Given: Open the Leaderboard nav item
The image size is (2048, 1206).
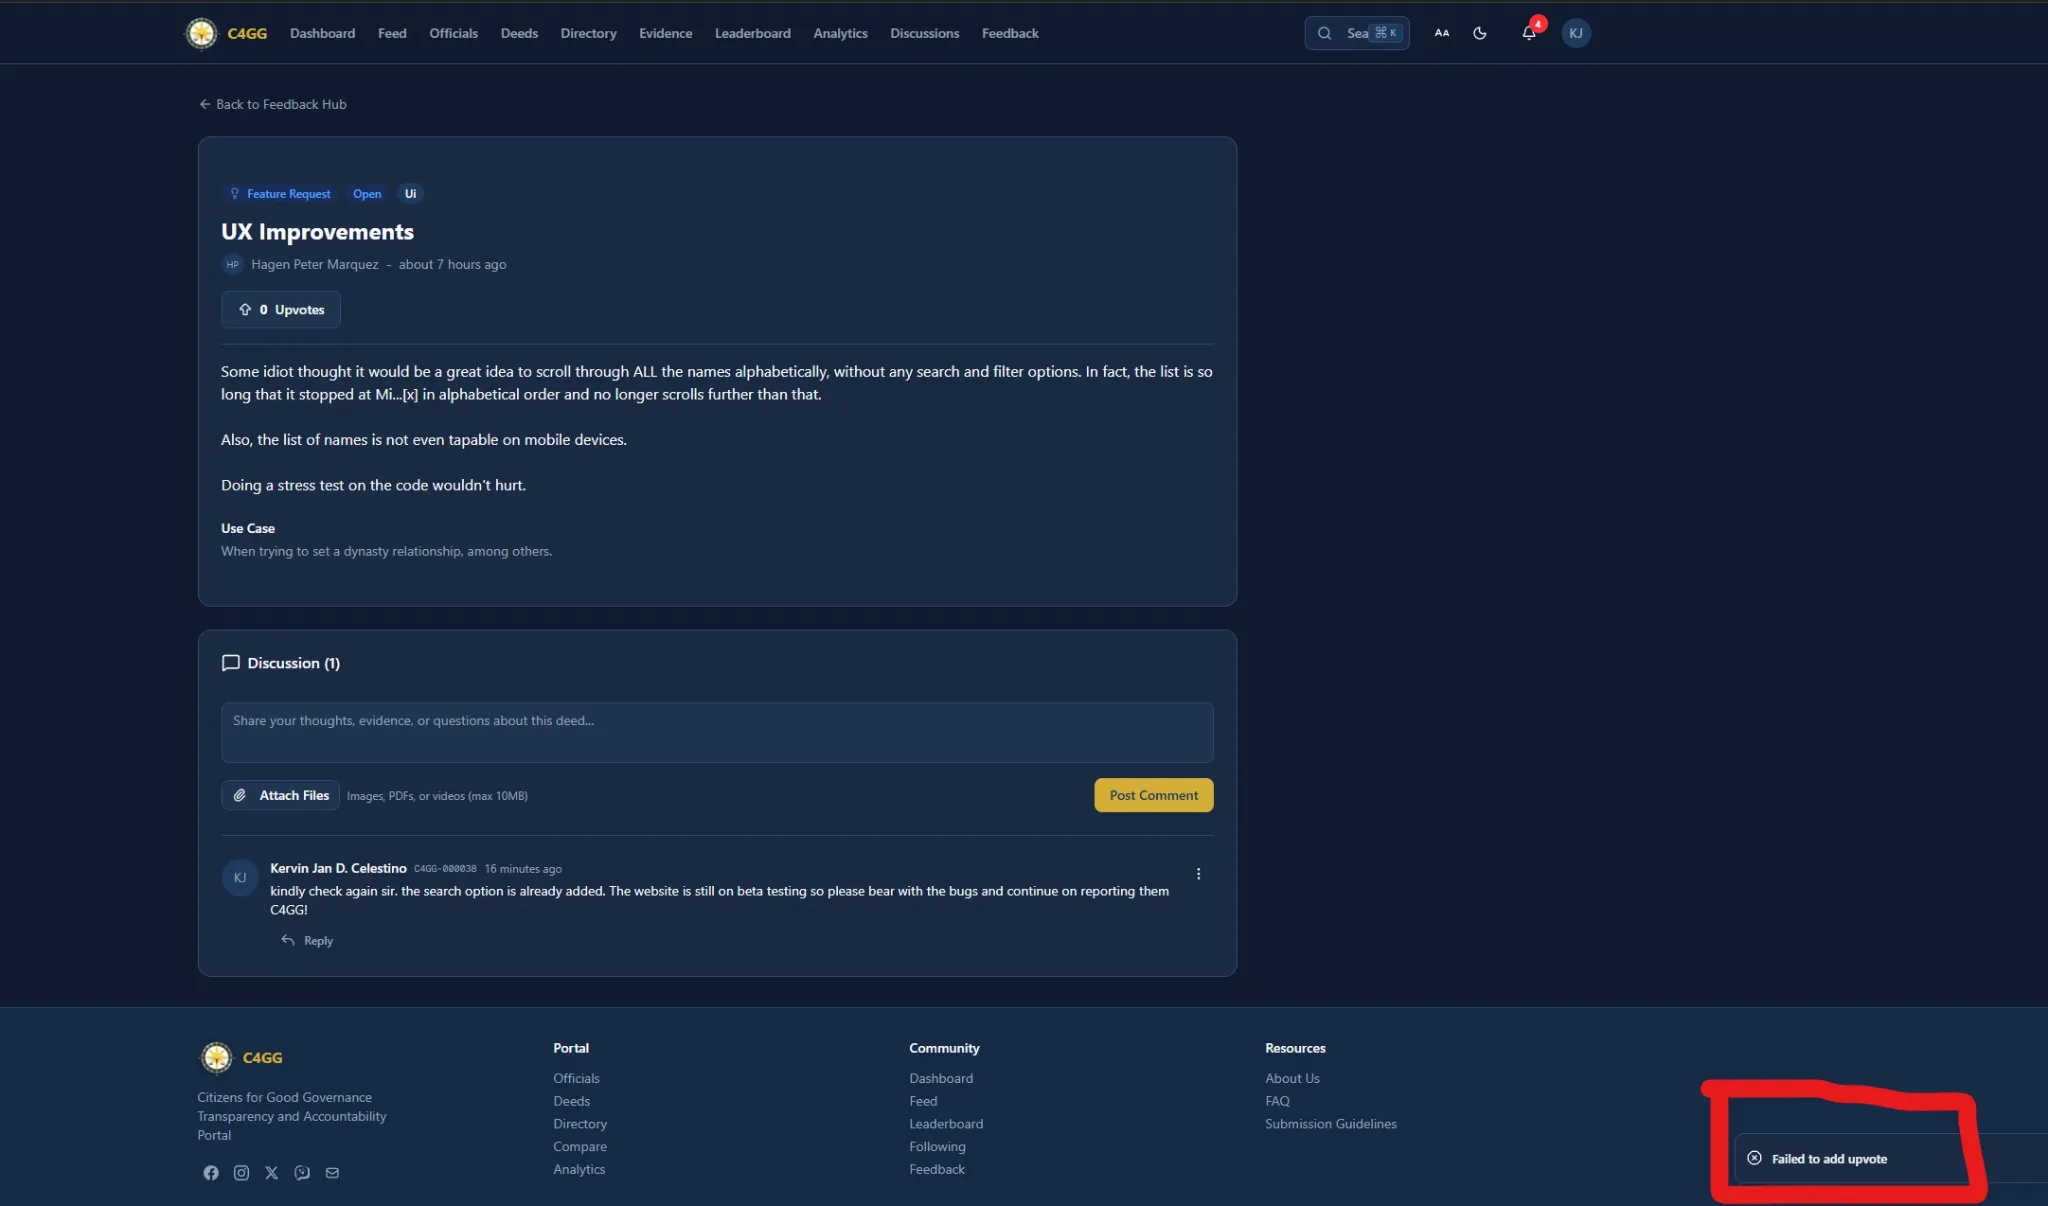Looking at the screenshot, I should click(752, 33).
